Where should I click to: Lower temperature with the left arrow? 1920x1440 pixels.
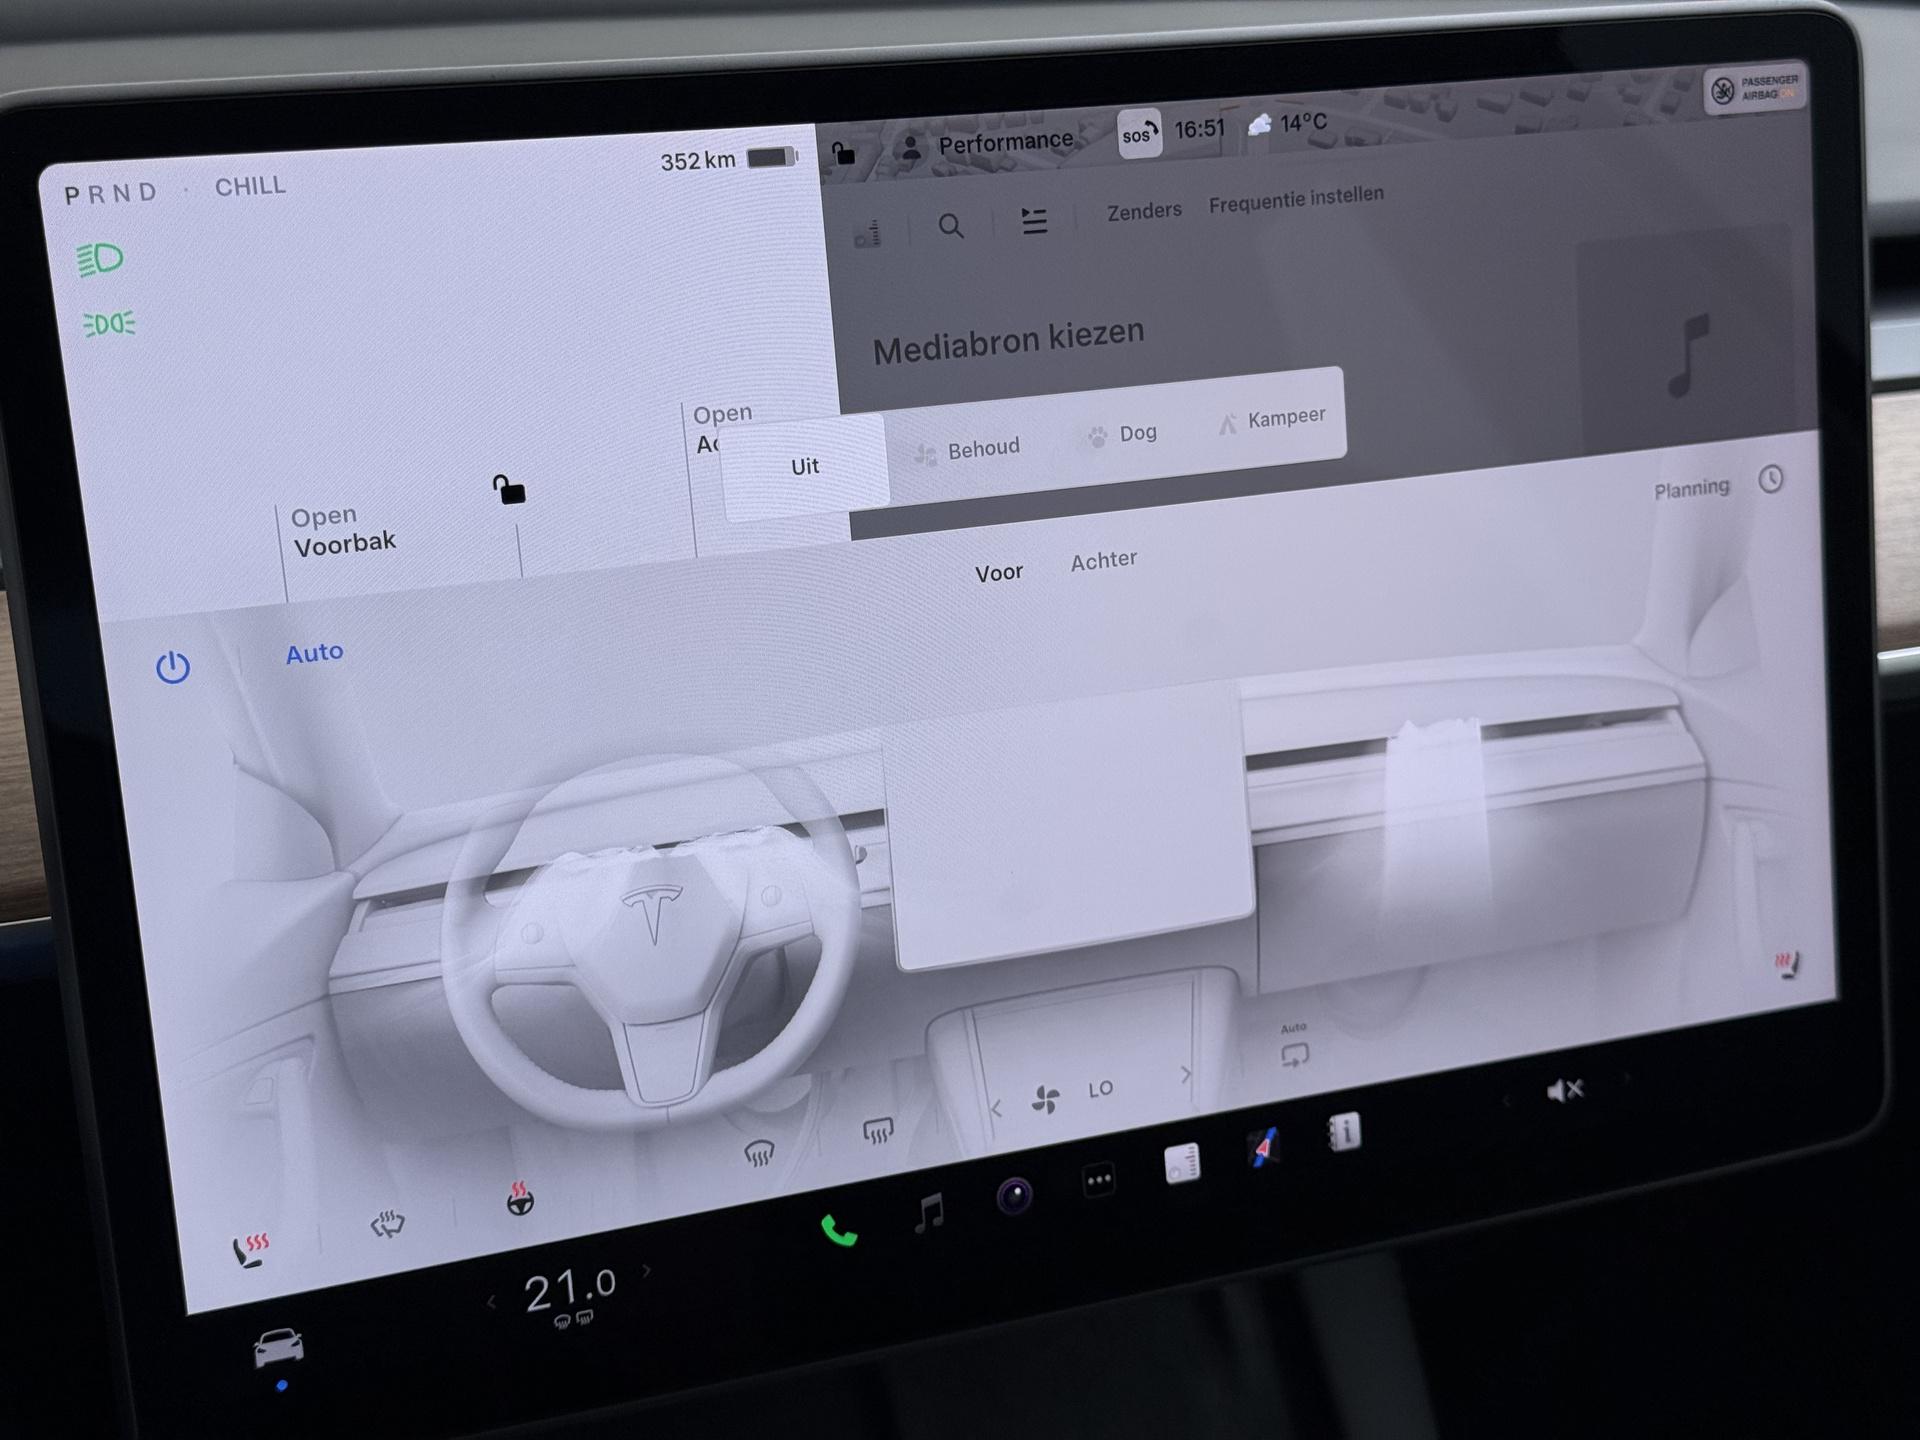pyautogui.click(x=491, y=1302)
